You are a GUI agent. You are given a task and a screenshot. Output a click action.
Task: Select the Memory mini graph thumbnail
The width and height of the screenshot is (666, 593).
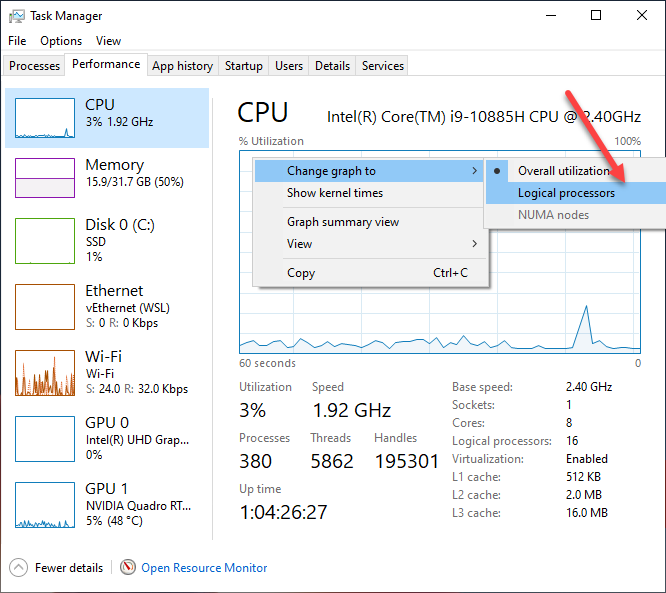45,178
